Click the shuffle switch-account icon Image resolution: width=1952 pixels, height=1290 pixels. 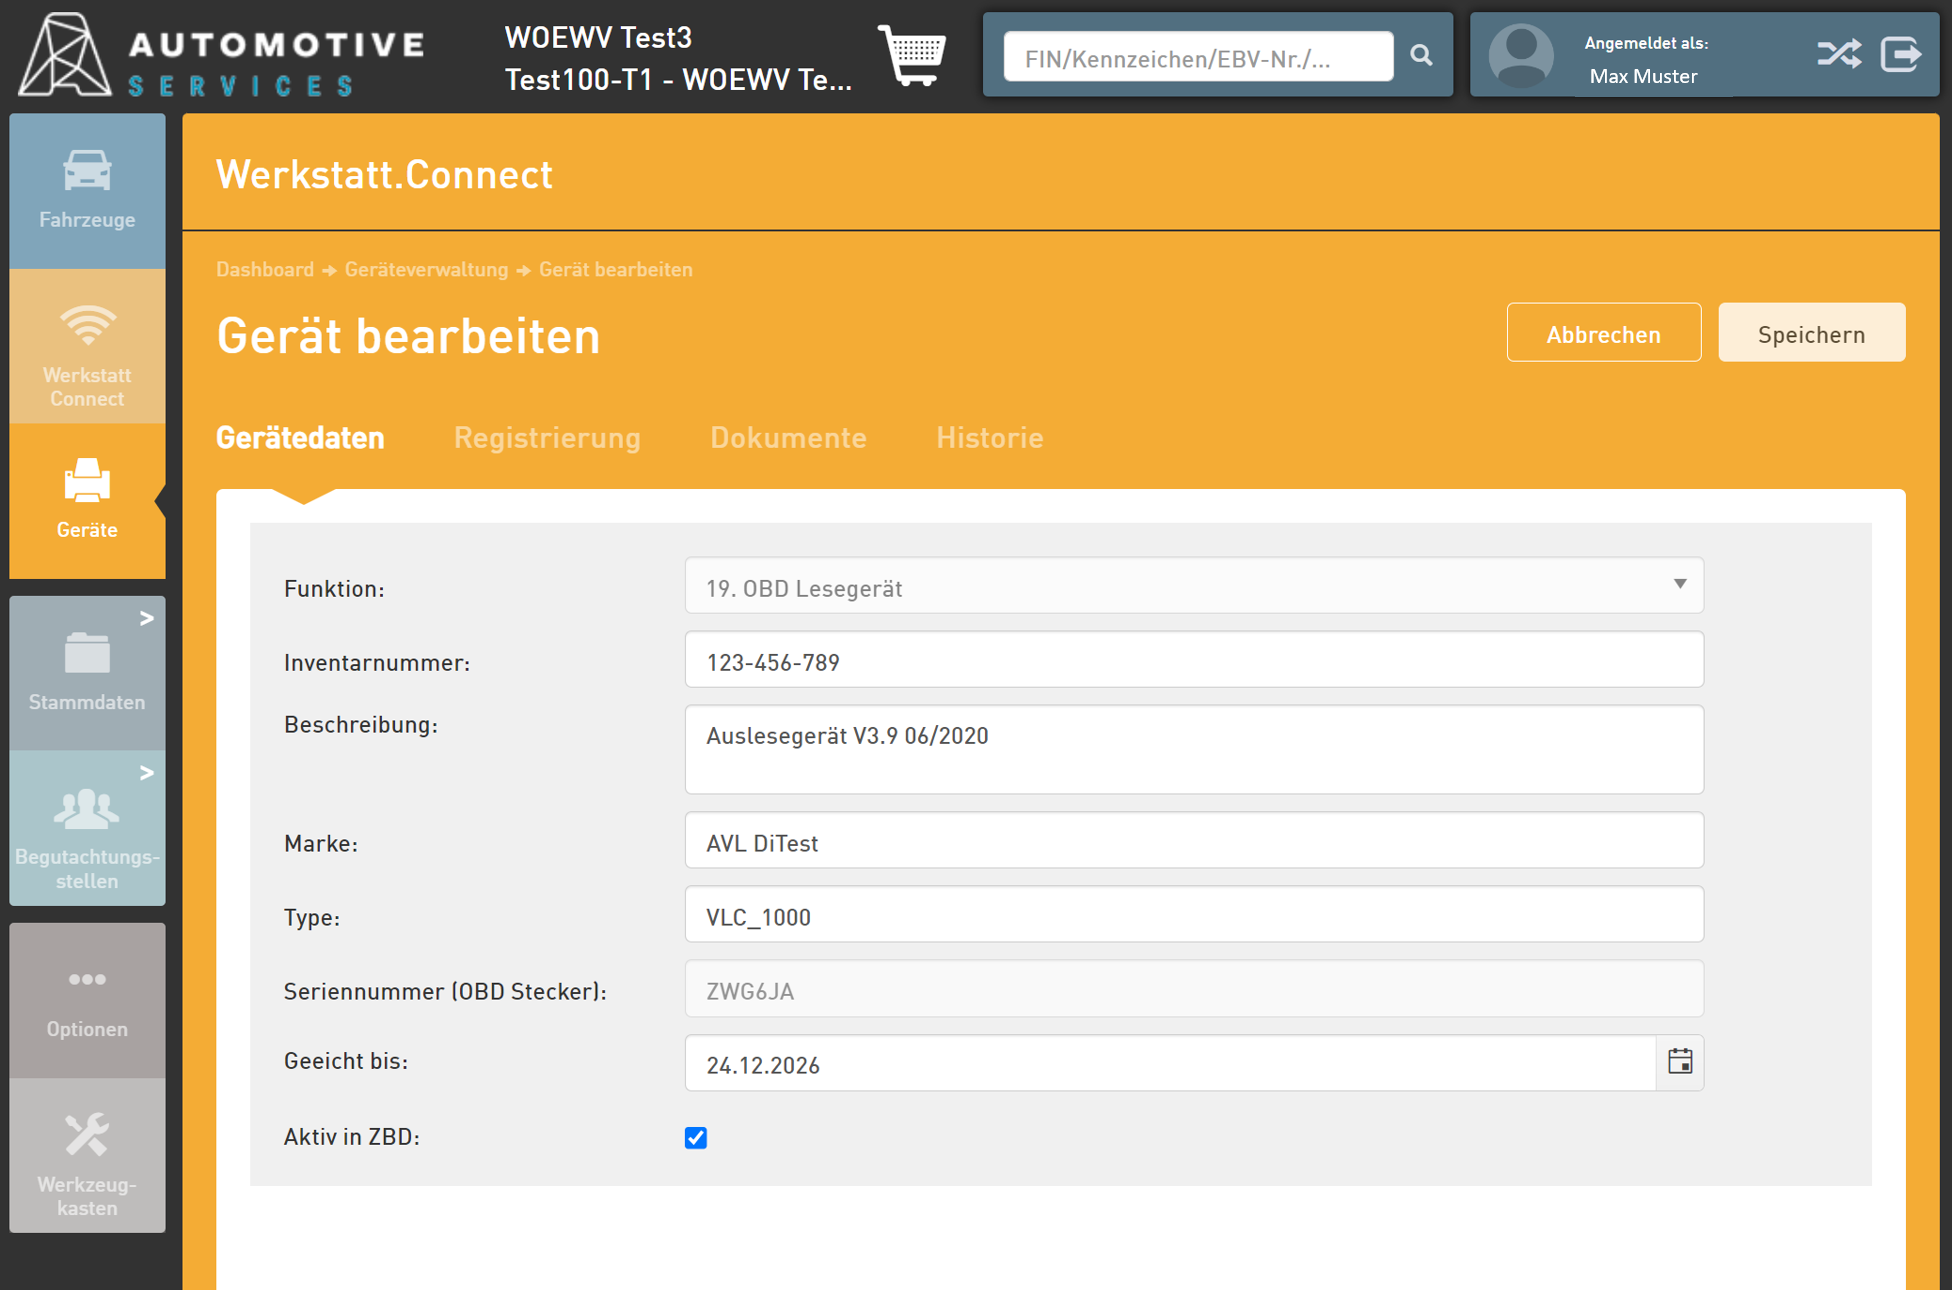[1838, 54]
